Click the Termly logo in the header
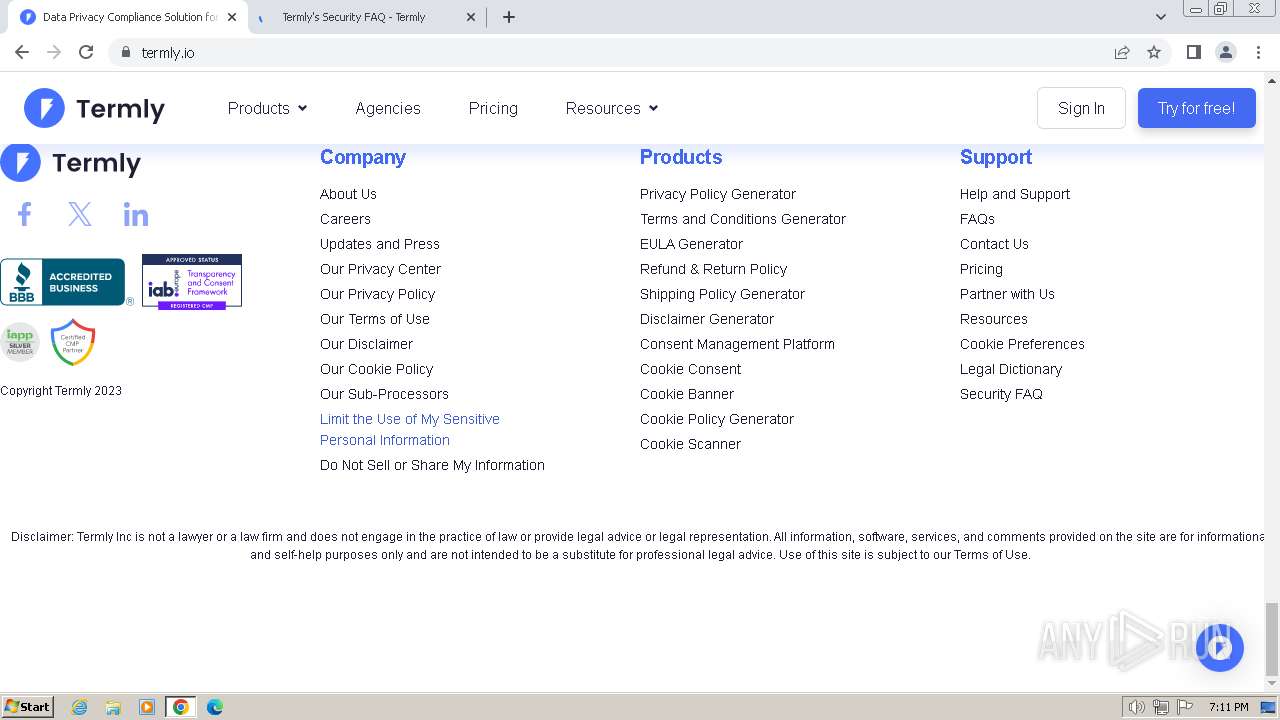This screenshot has width=1280, height=720. click(x=95, y=108)
